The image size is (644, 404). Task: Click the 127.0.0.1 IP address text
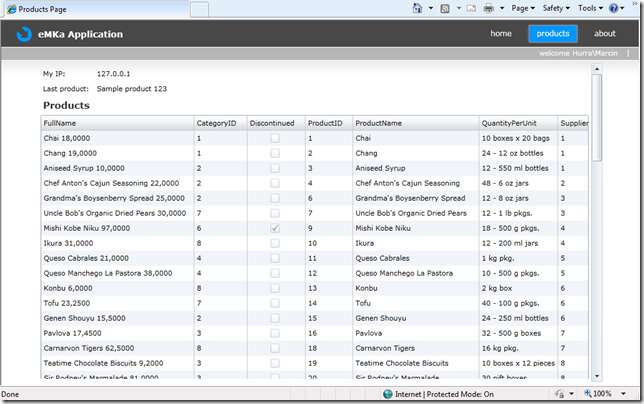[x=114, y=74]
